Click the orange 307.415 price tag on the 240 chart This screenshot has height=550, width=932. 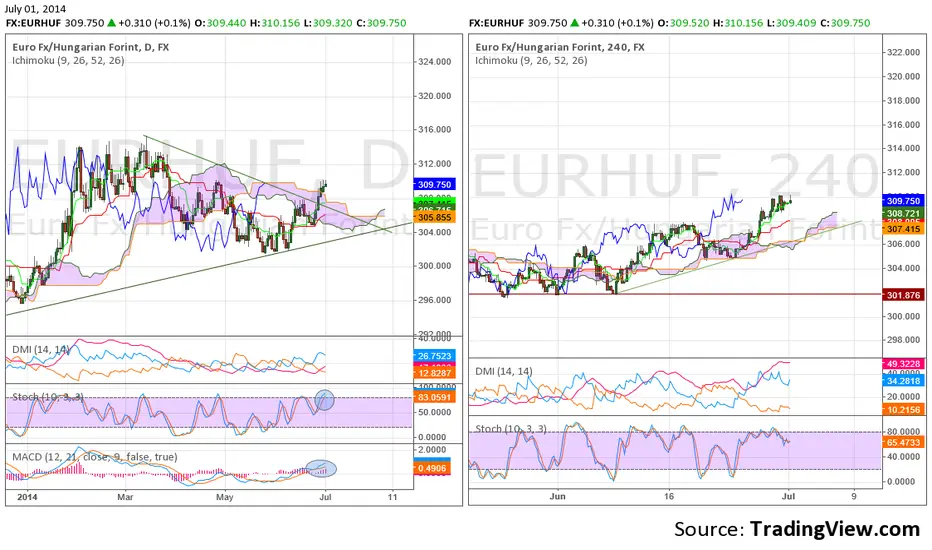903,229
